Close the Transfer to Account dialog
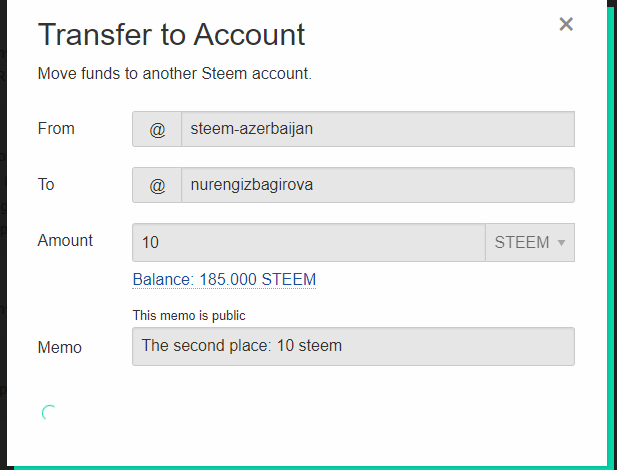 tap(566, 24)
